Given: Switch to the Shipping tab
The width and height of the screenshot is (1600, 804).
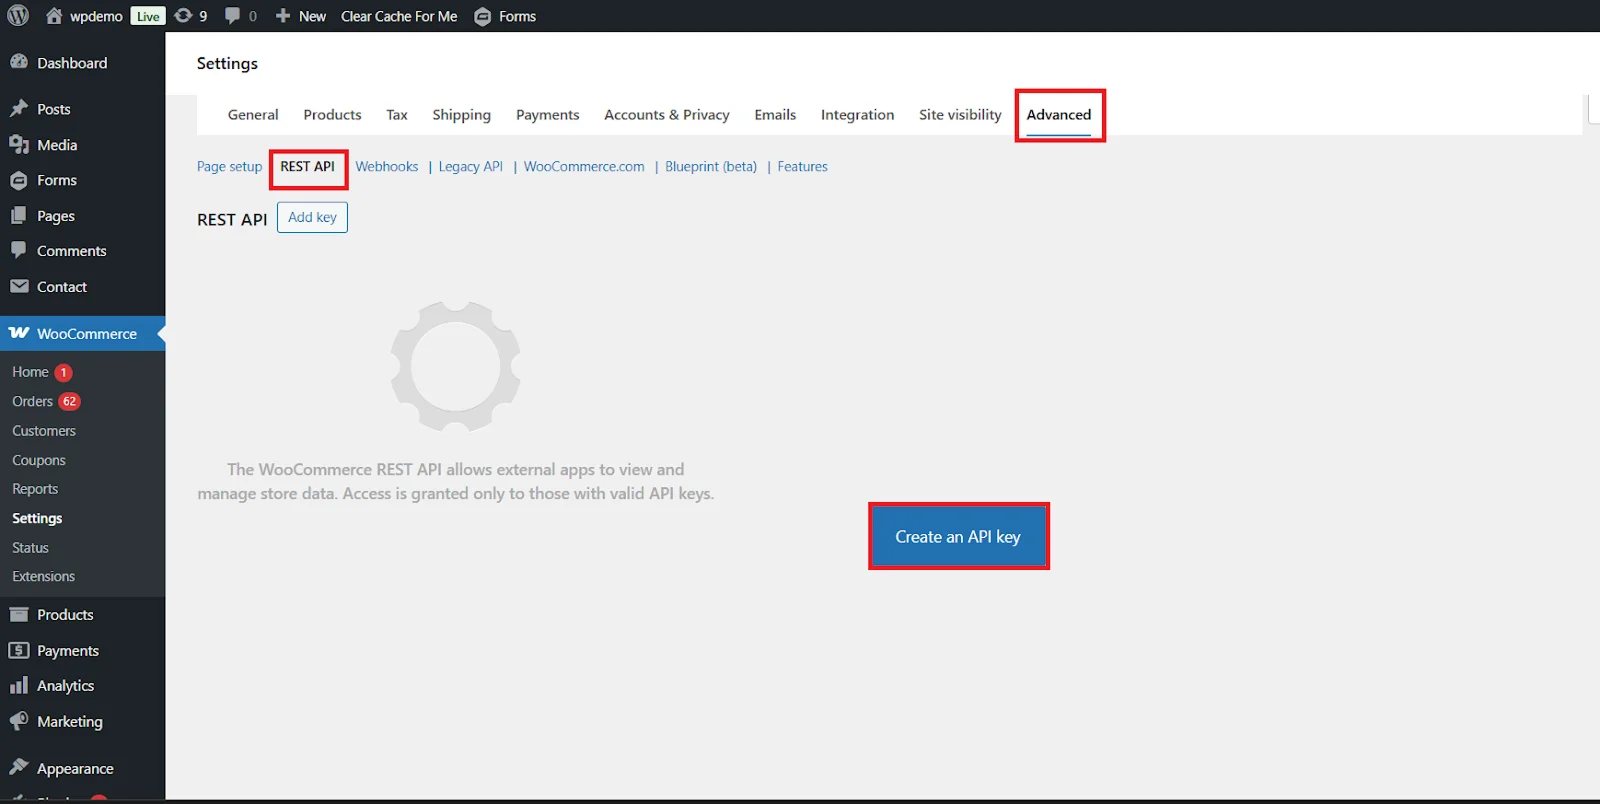Looking at the screenshot, I should [462, 115].
